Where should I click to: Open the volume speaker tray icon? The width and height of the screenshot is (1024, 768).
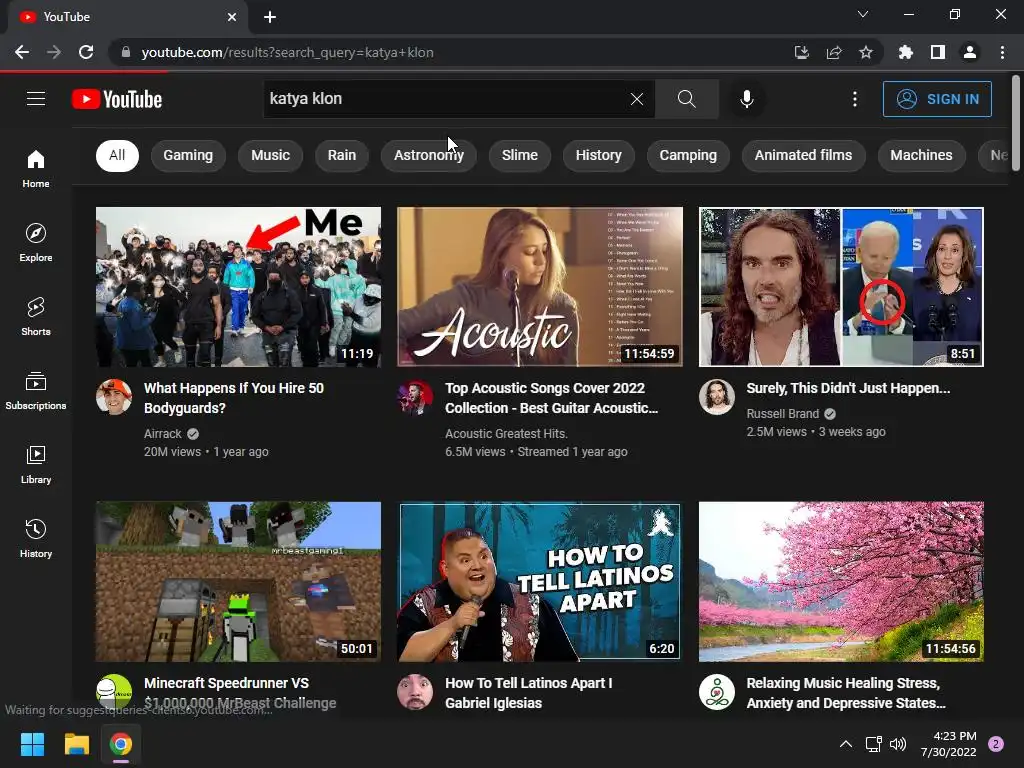point(898,744)
